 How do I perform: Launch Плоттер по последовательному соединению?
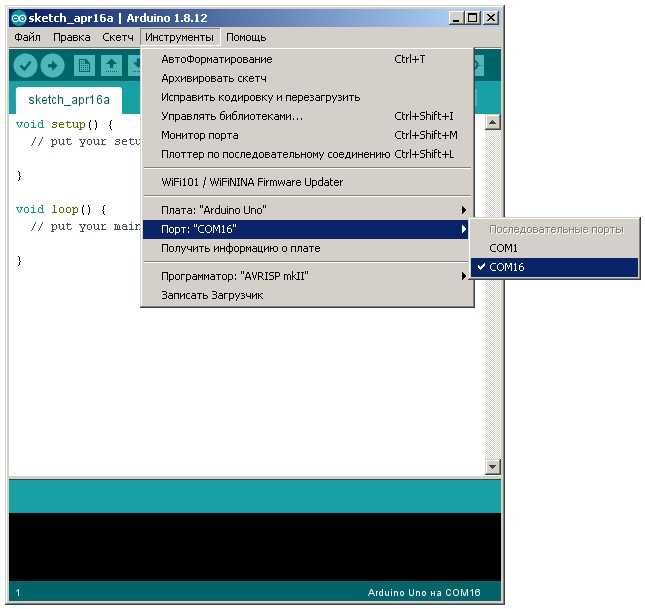pyautogui.click(x=307, y=154)
